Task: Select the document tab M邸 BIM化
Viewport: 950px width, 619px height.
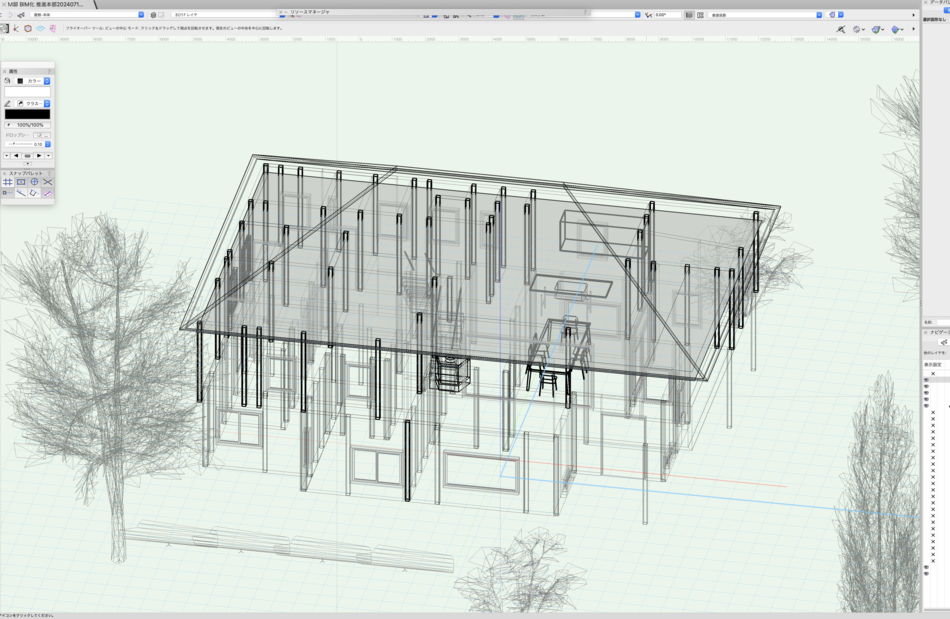Action: 45,4
